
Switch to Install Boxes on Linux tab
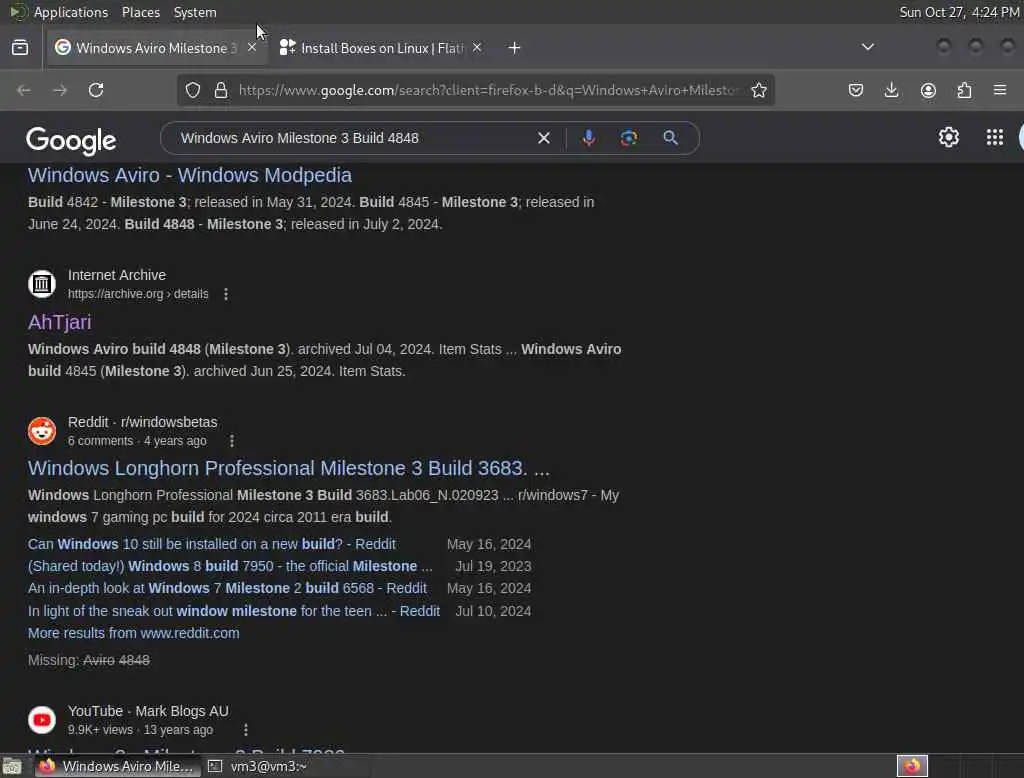(382, 48)
